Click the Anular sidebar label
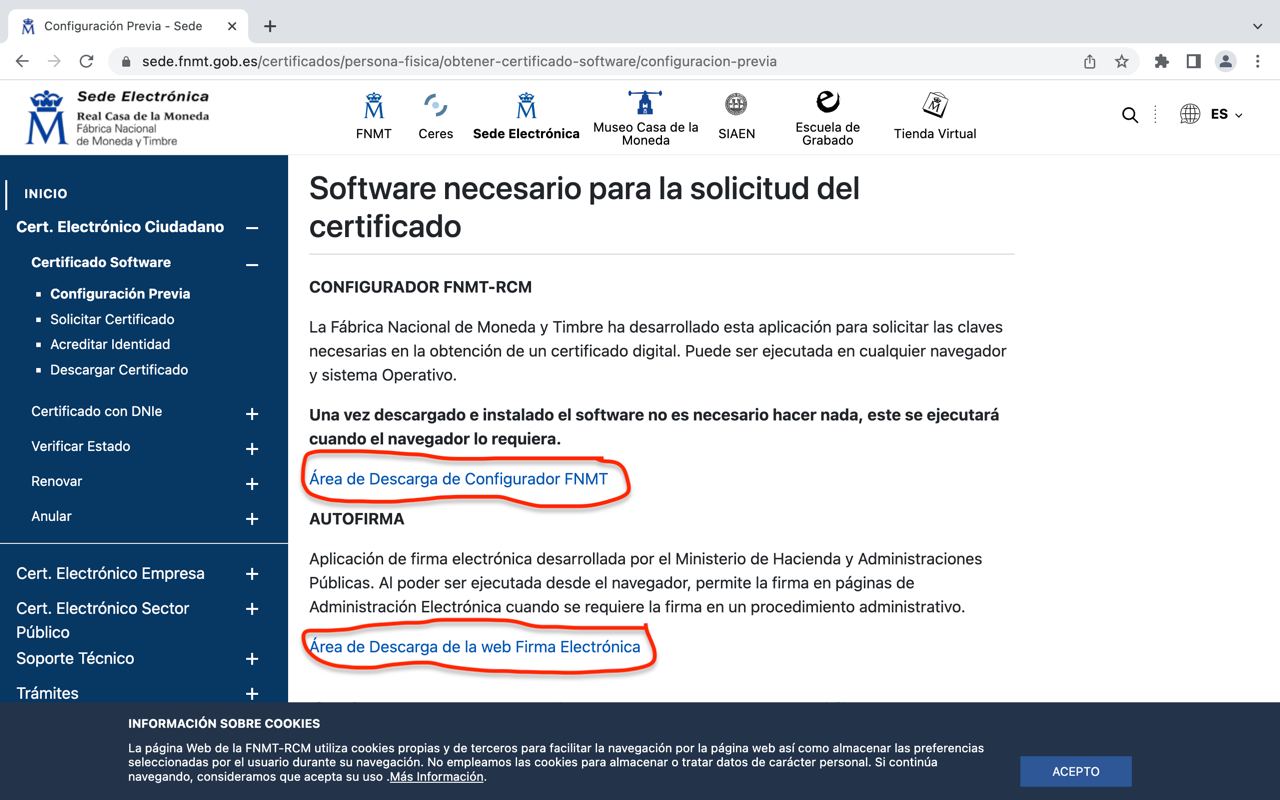 coord(51,516)
